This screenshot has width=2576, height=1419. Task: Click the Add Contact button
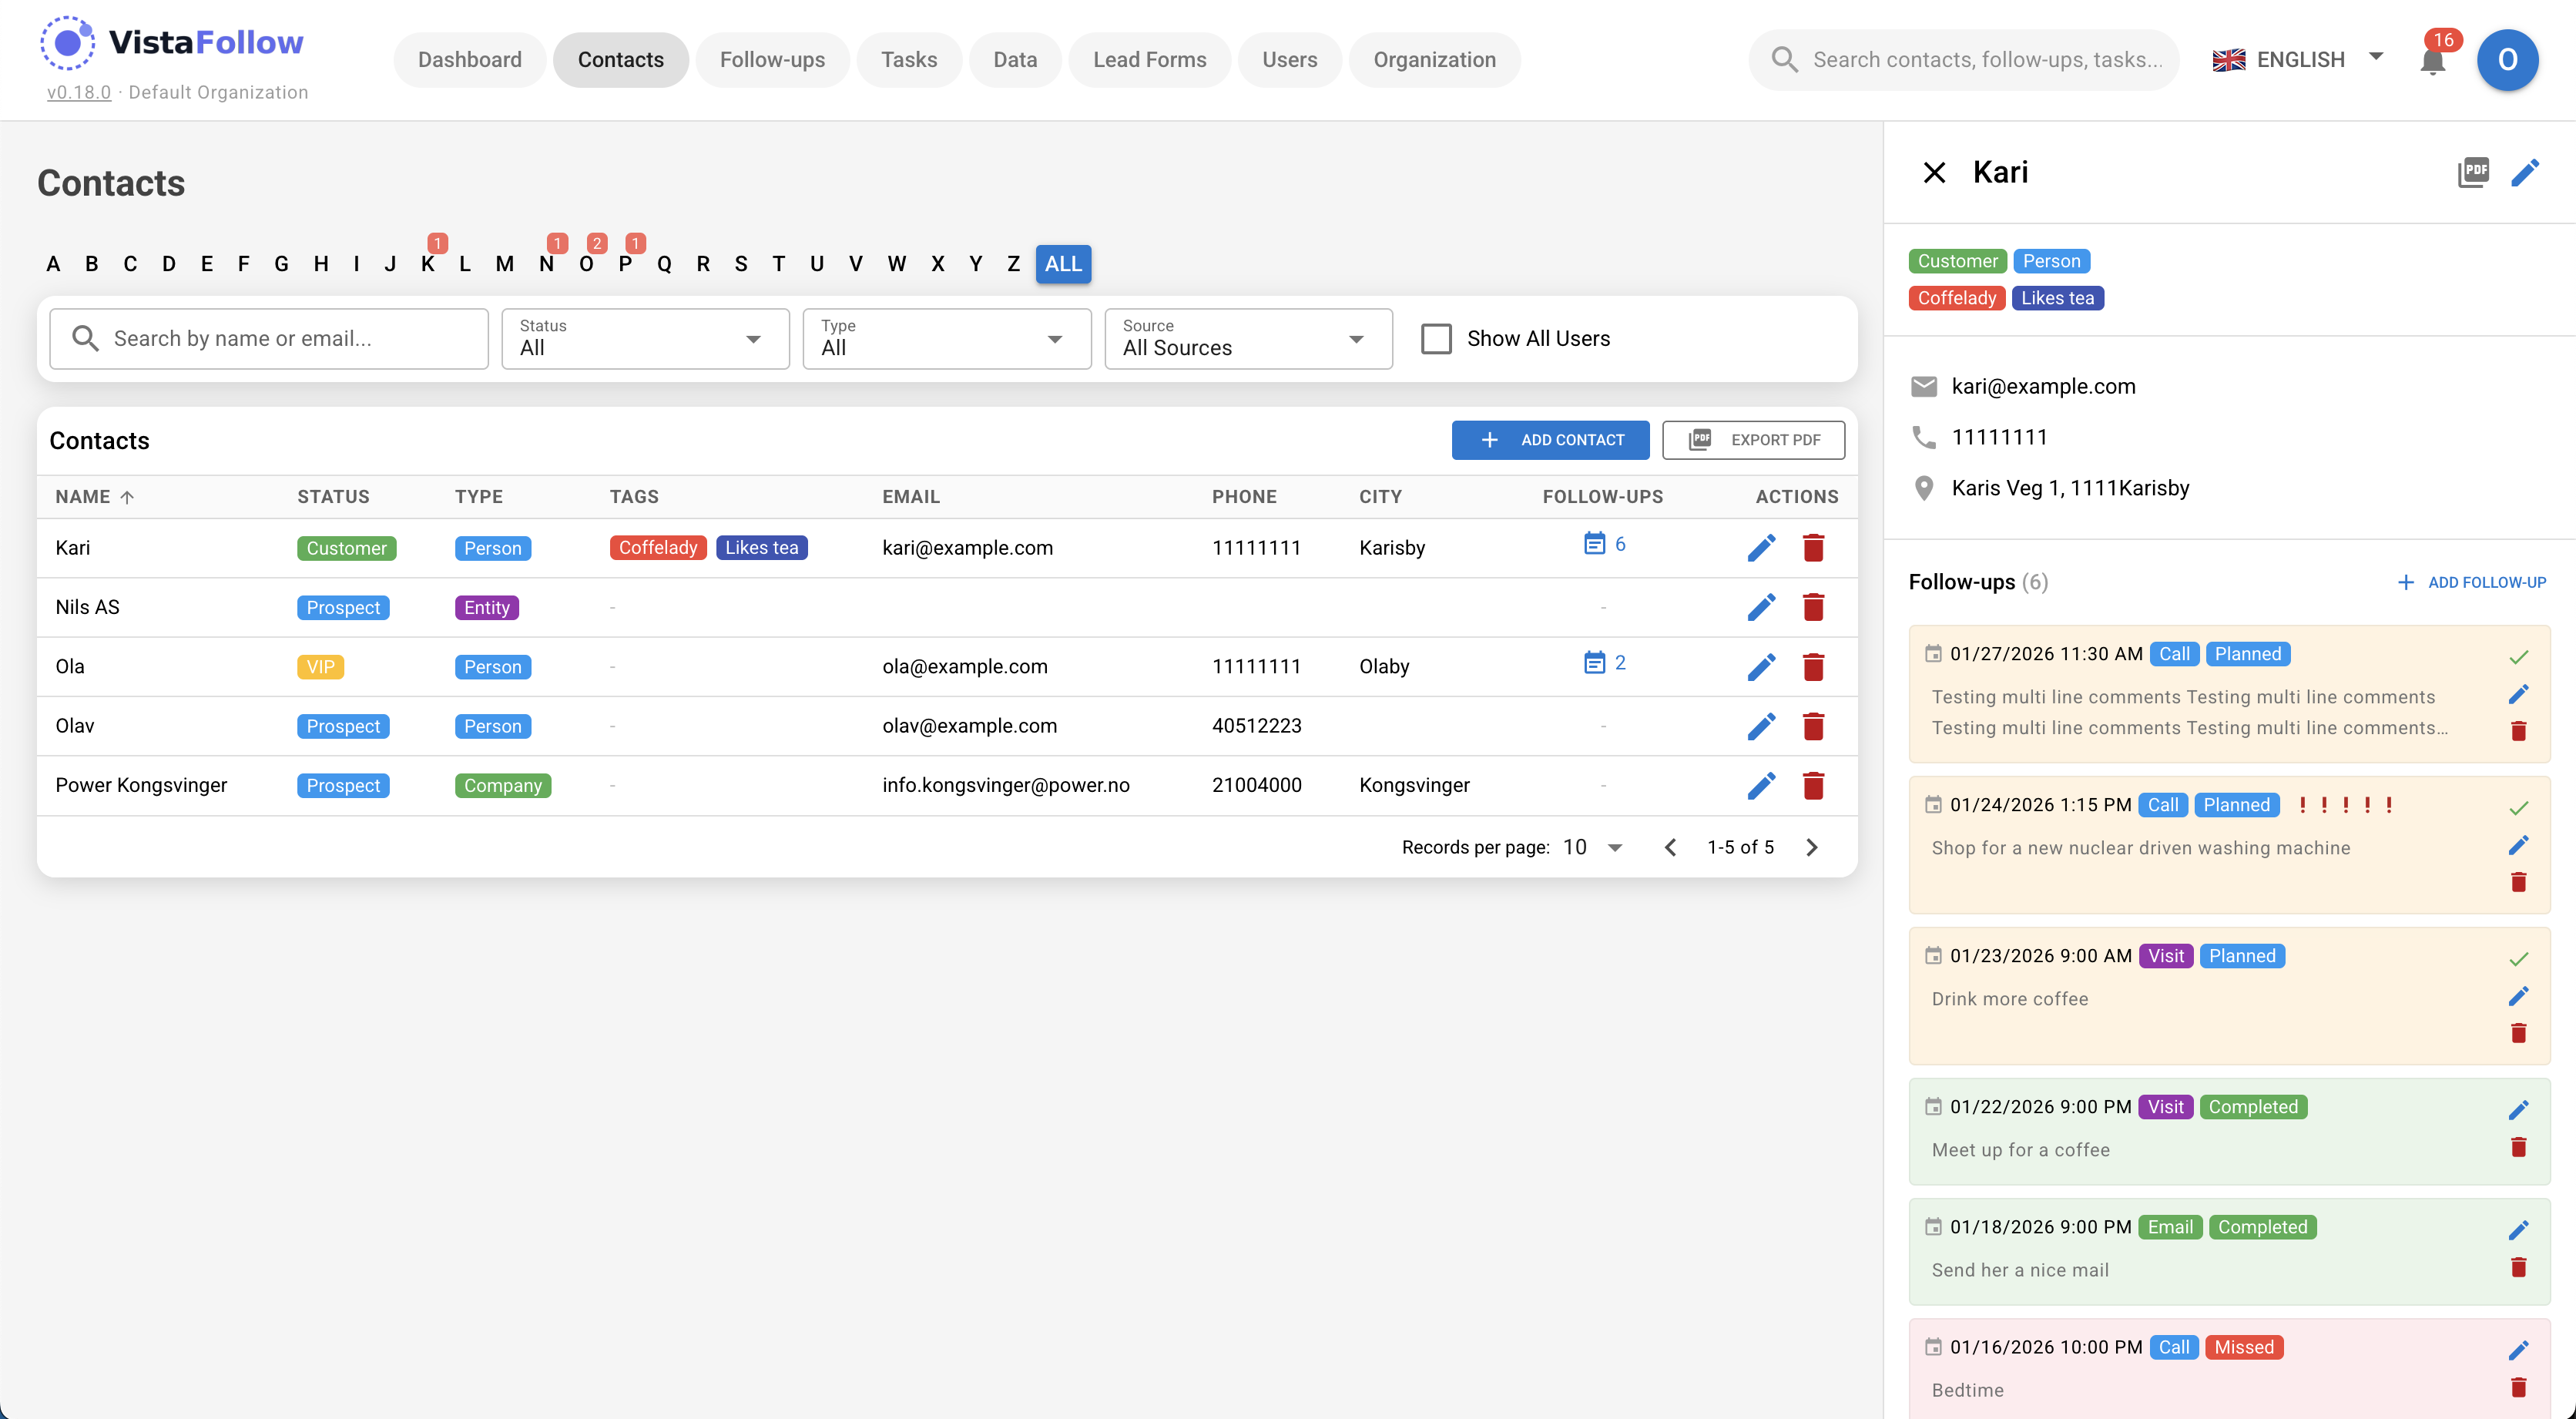pyautogui.click(x=1550, y=440)
